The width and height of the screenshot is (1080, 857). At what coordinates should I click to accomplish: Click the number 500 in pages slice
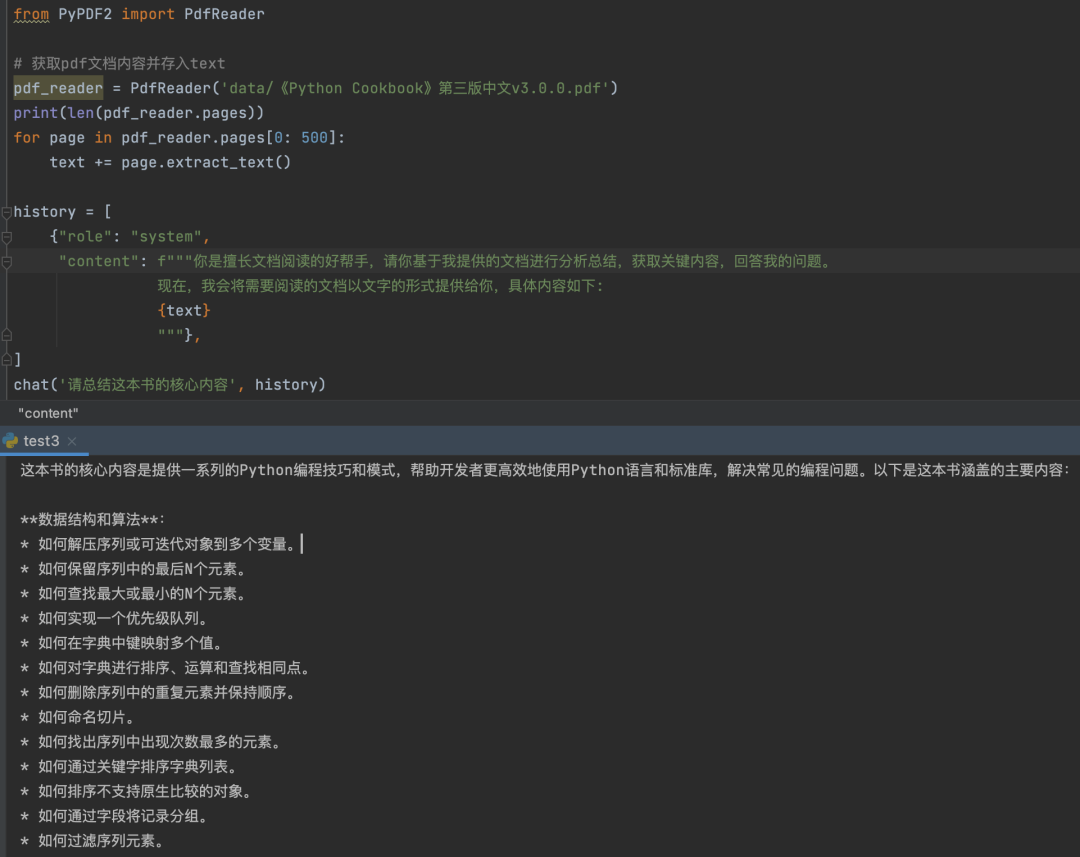(314, 138)
